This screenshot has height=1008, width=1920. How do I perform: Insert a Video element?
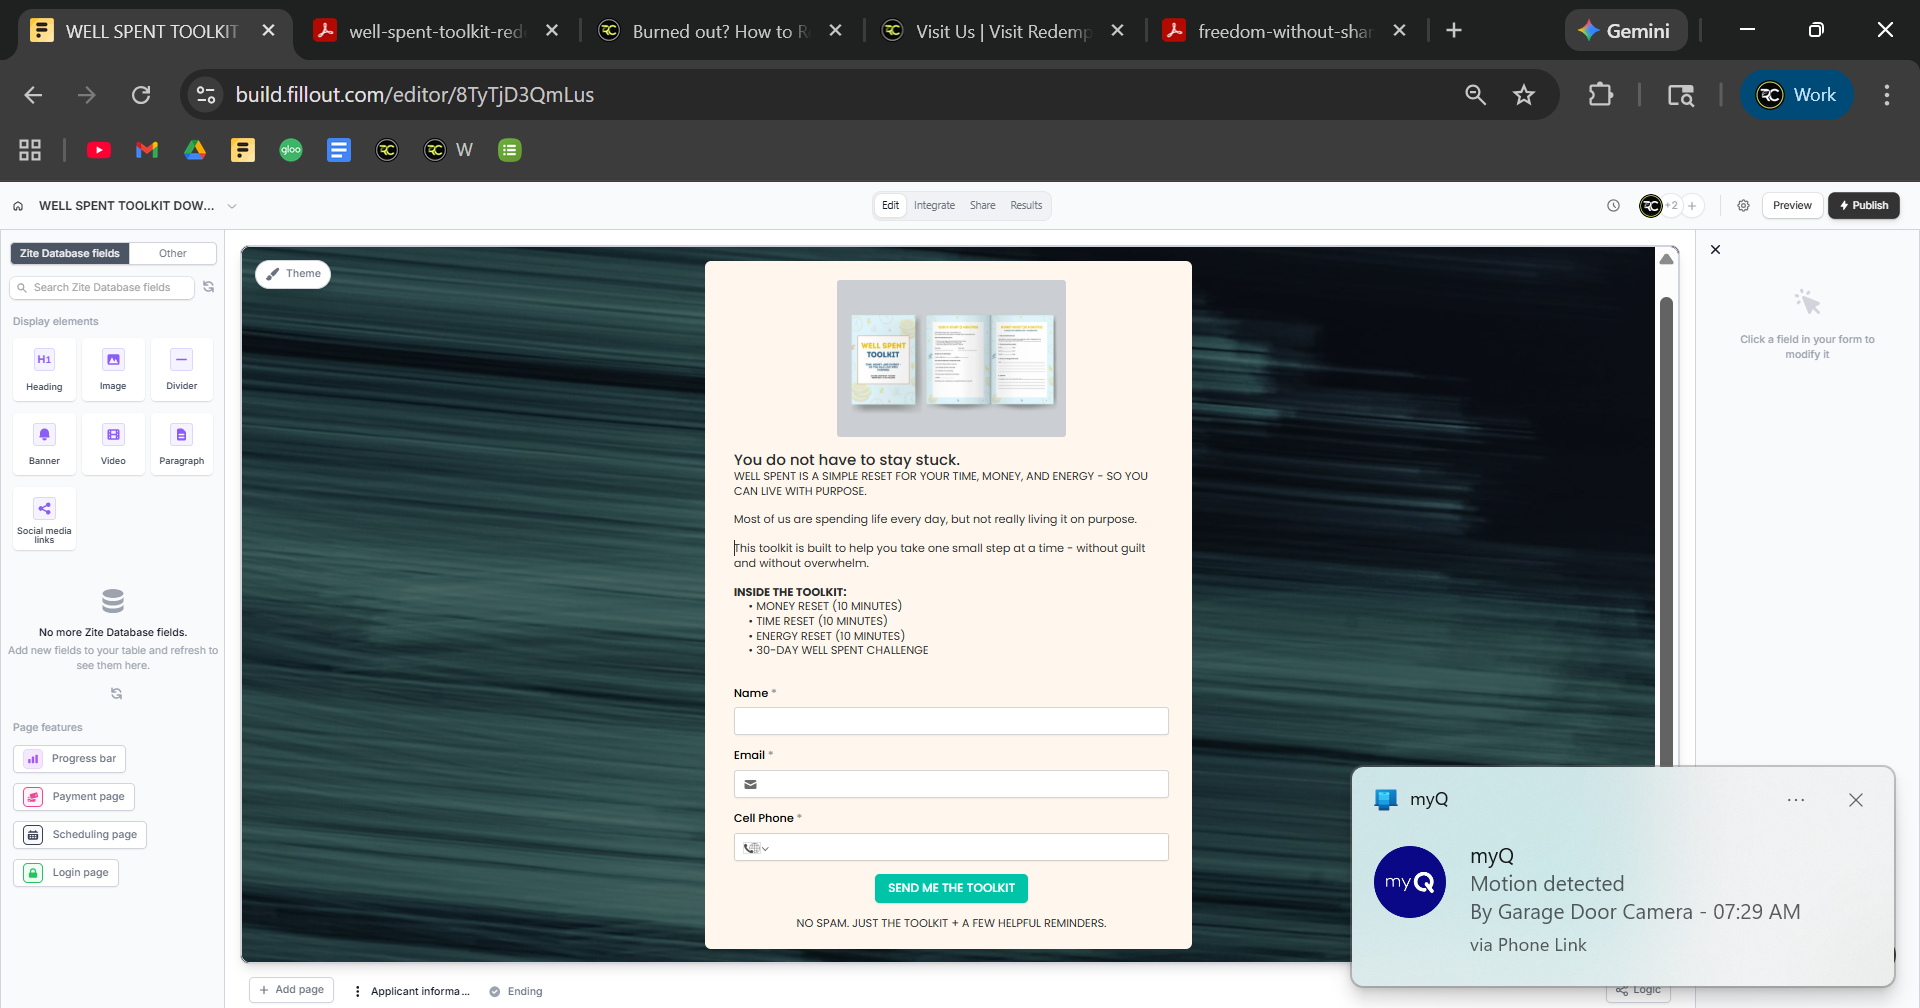[x=113, y=444]
